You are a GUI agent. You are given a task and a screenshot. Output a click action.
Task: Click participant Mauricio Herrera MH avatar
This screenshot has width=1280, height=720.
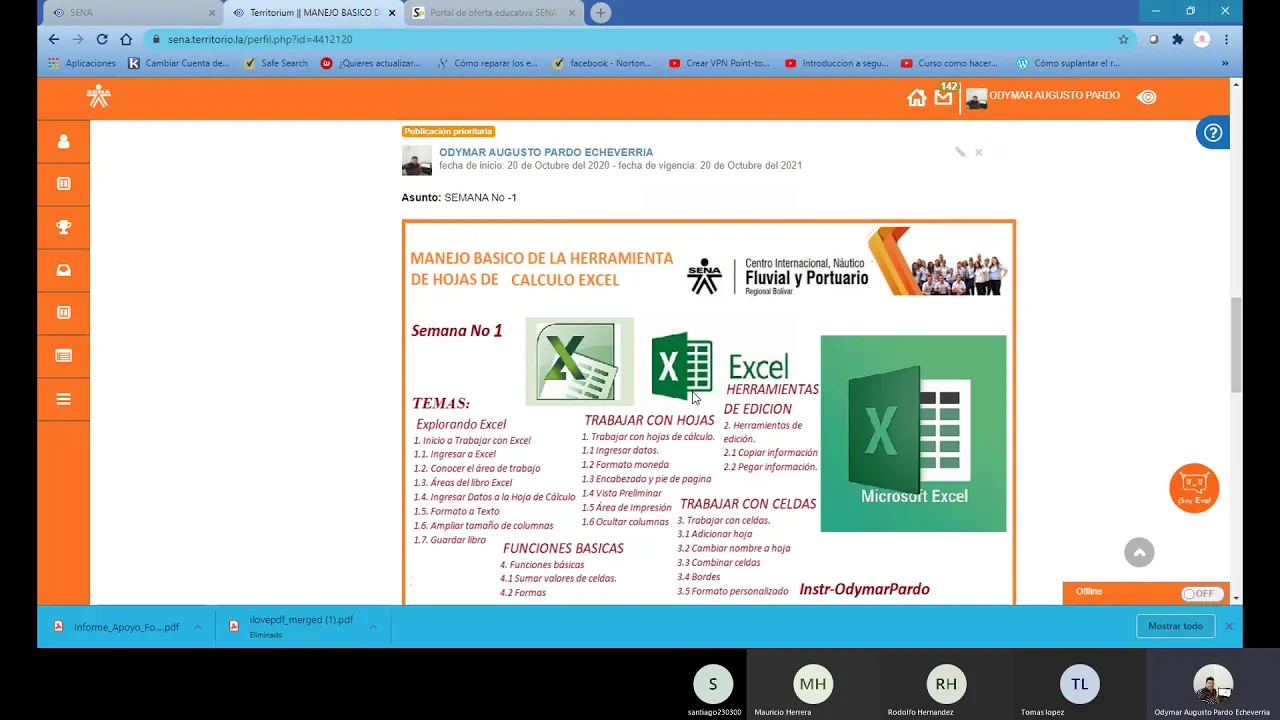[813, 684]
